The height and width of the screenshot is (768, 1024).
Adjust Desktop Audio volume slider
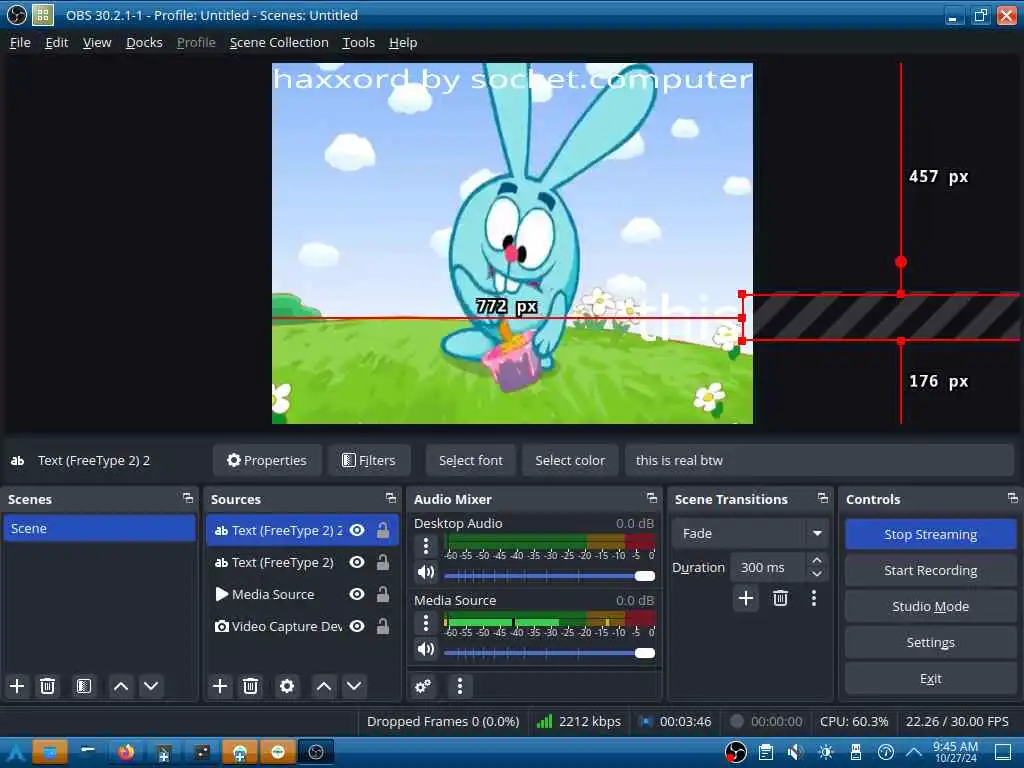click(549, 575)
